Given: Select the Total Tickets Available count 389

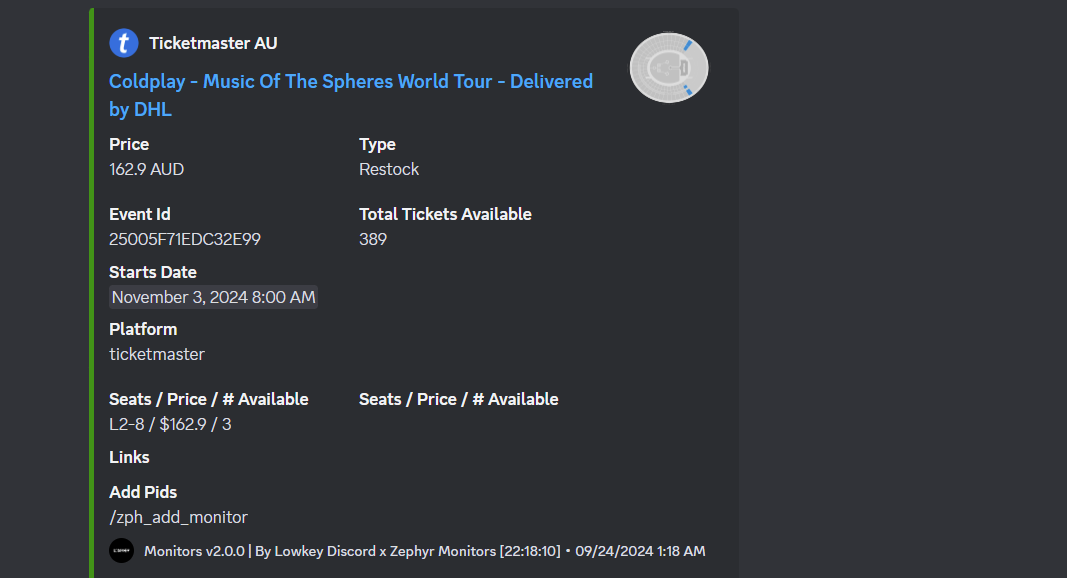Looking at the screenshot, I should click(373, 239).
